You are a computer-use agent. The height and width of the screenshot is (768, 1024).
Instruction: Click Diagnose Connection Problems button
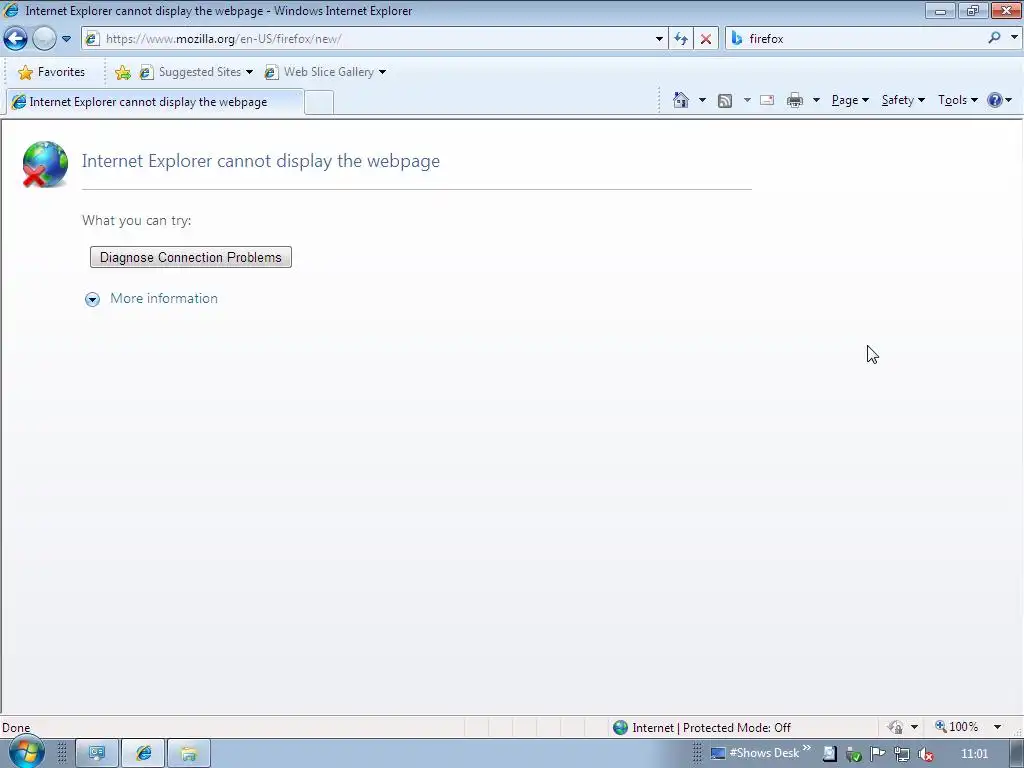tap(191, 257)
